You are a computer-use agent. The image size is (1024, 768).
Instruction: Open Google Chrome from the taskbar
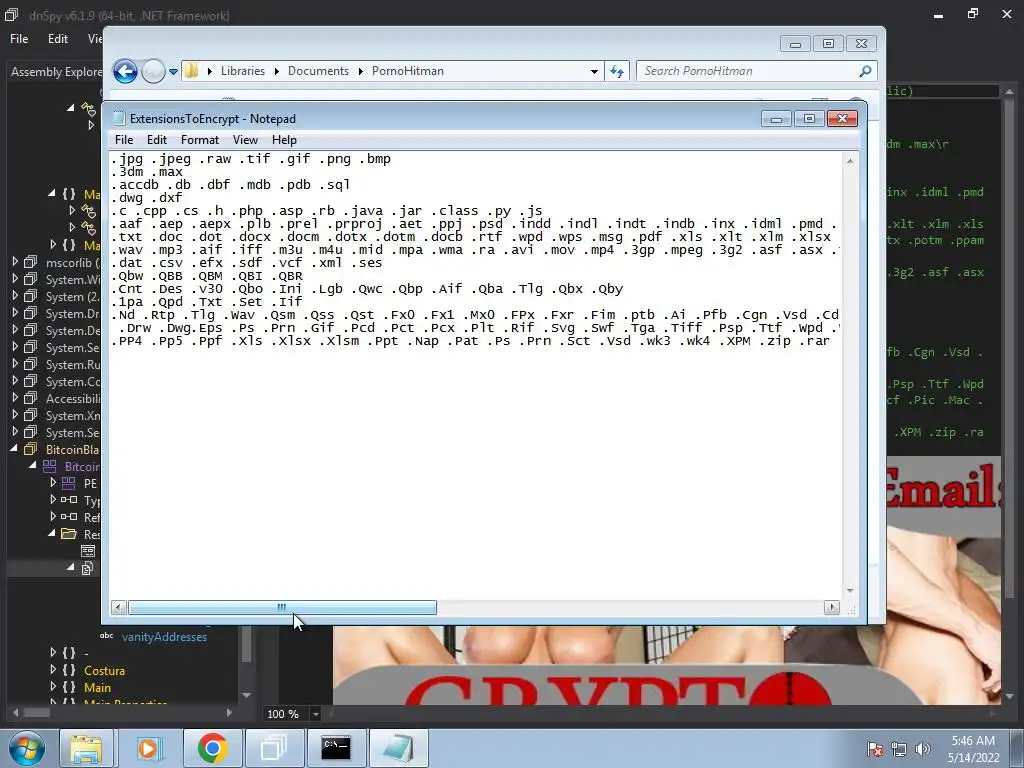pyautogui.click(x=212, y=748)
